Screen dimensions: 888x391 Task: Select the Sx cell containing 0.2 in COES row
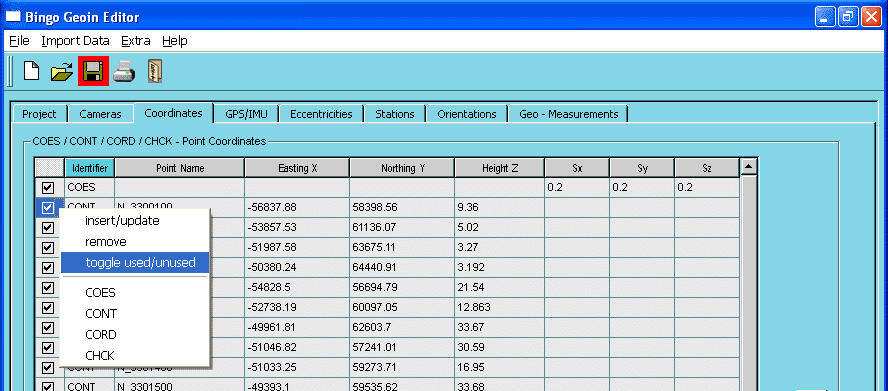tap(577, 187)
